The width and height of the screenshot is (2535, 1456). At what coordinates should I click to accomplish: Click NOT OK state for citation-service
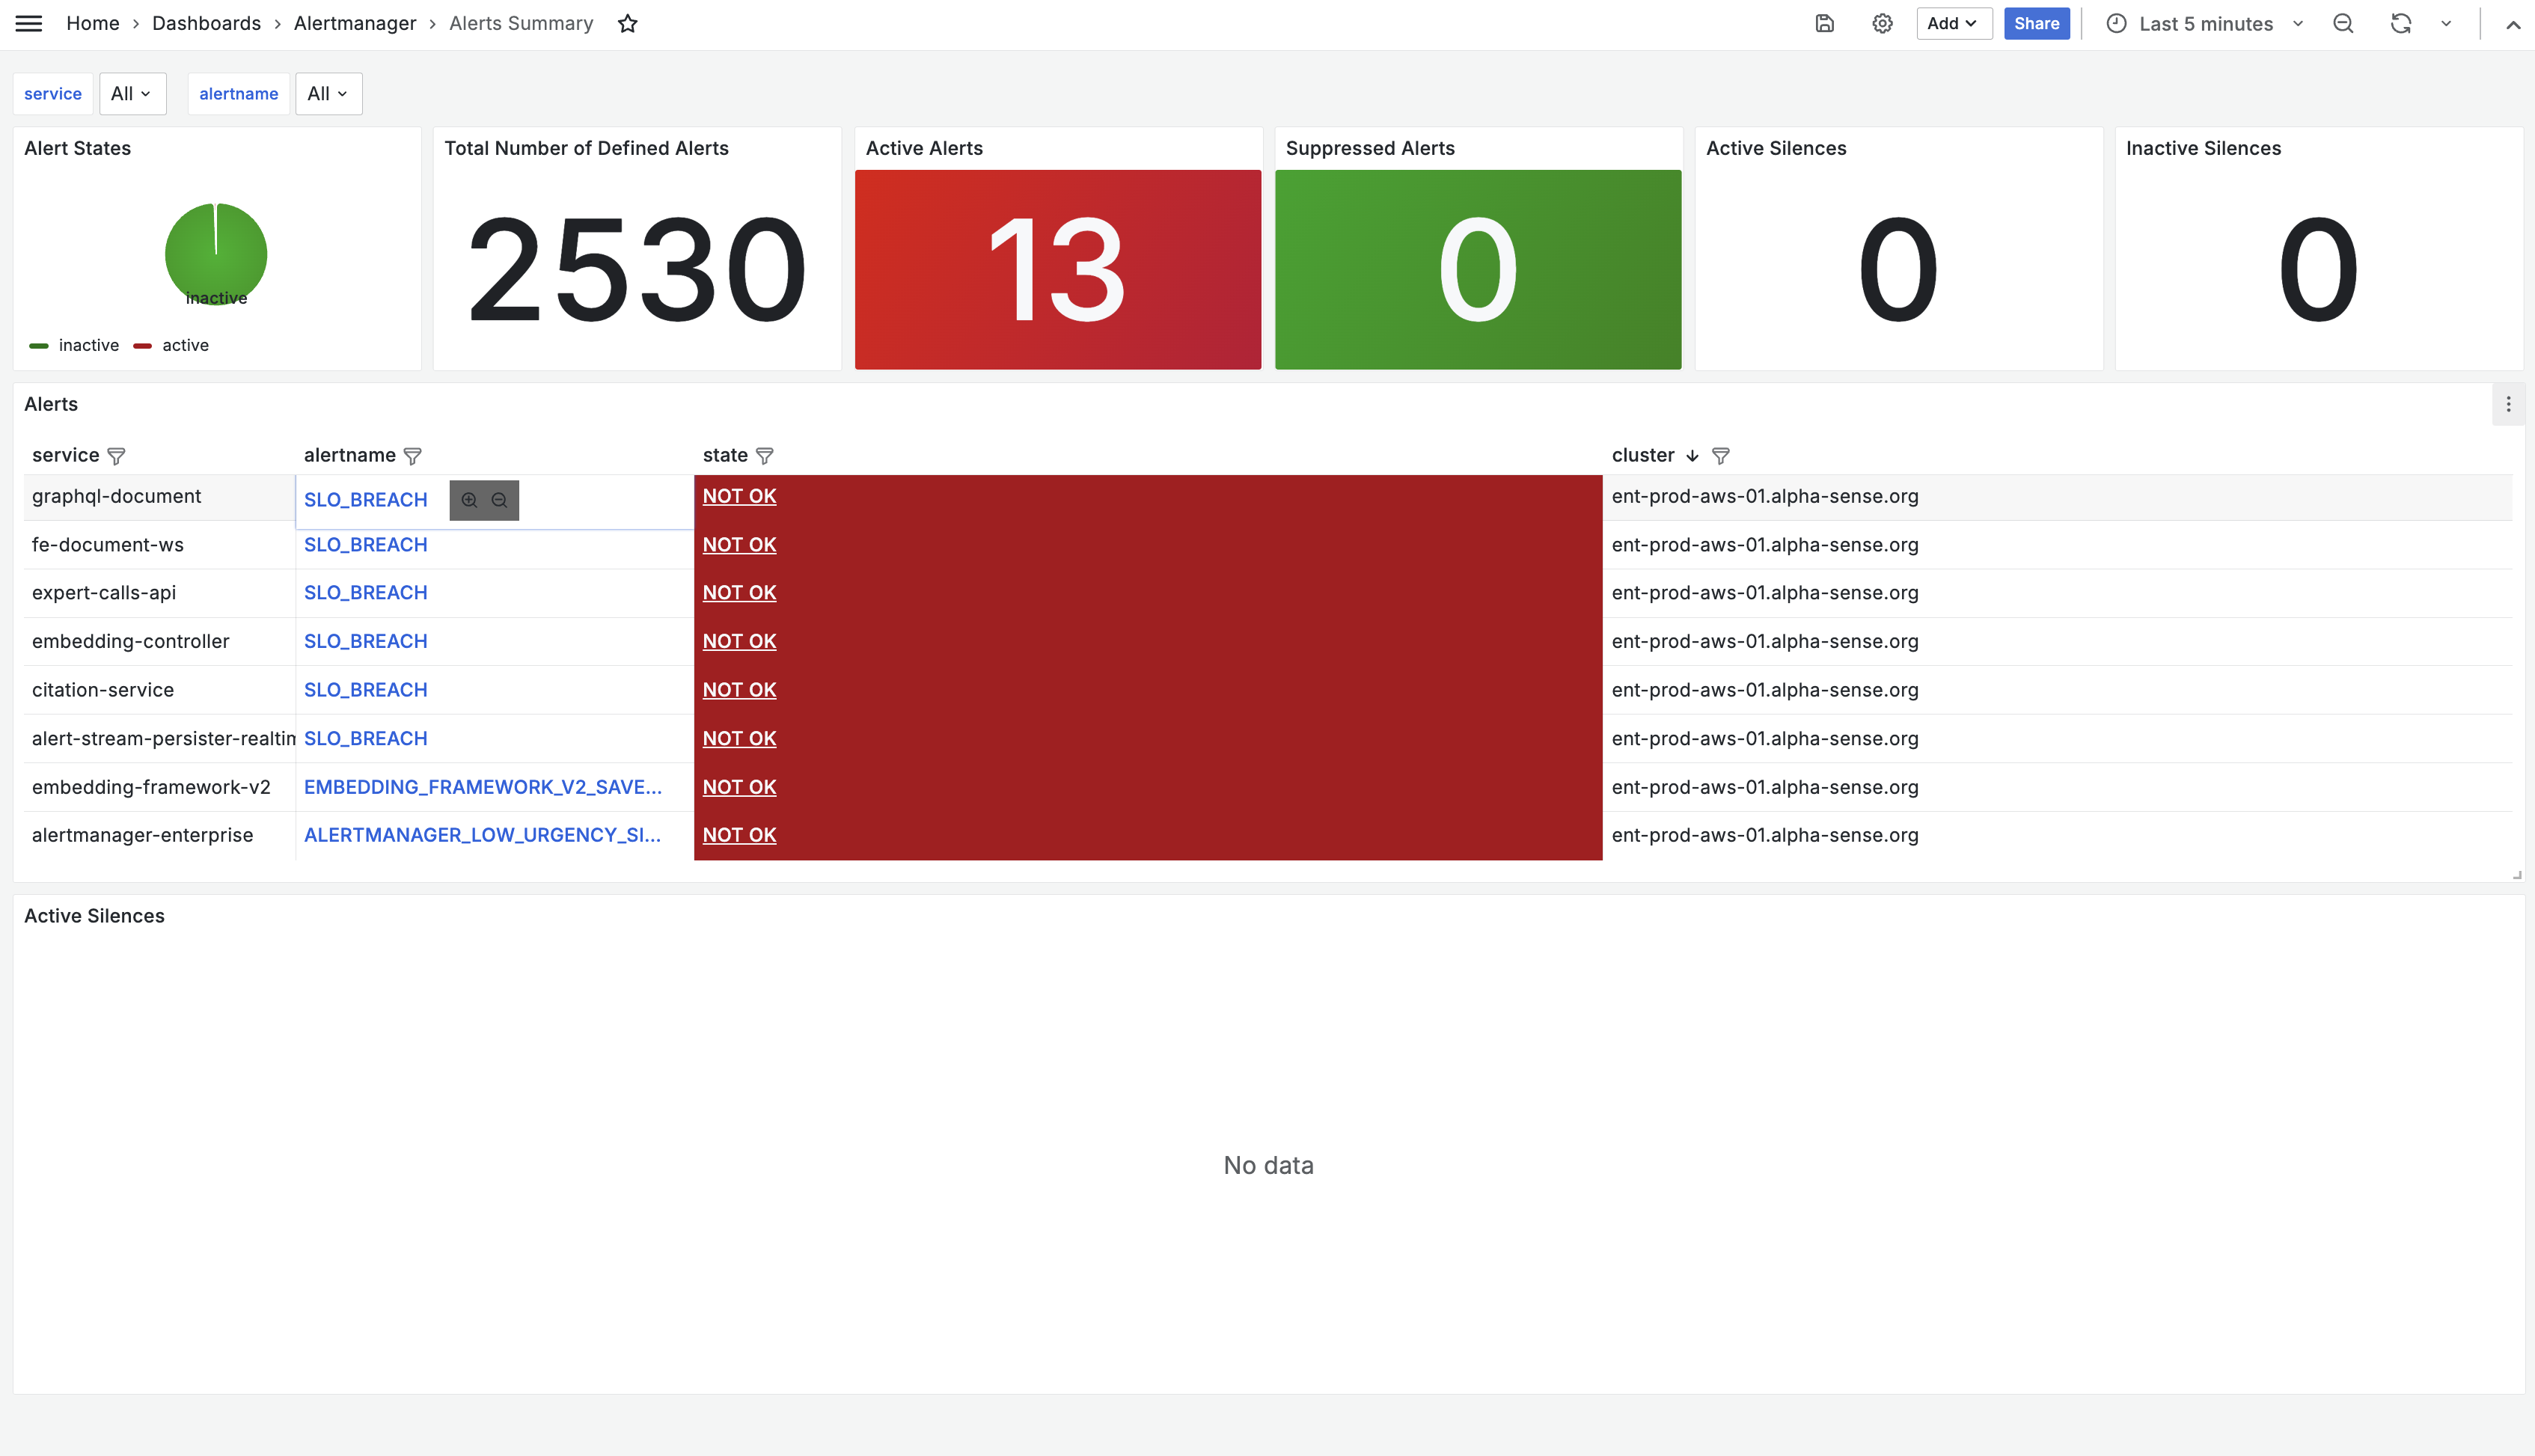tap(739, 690)
